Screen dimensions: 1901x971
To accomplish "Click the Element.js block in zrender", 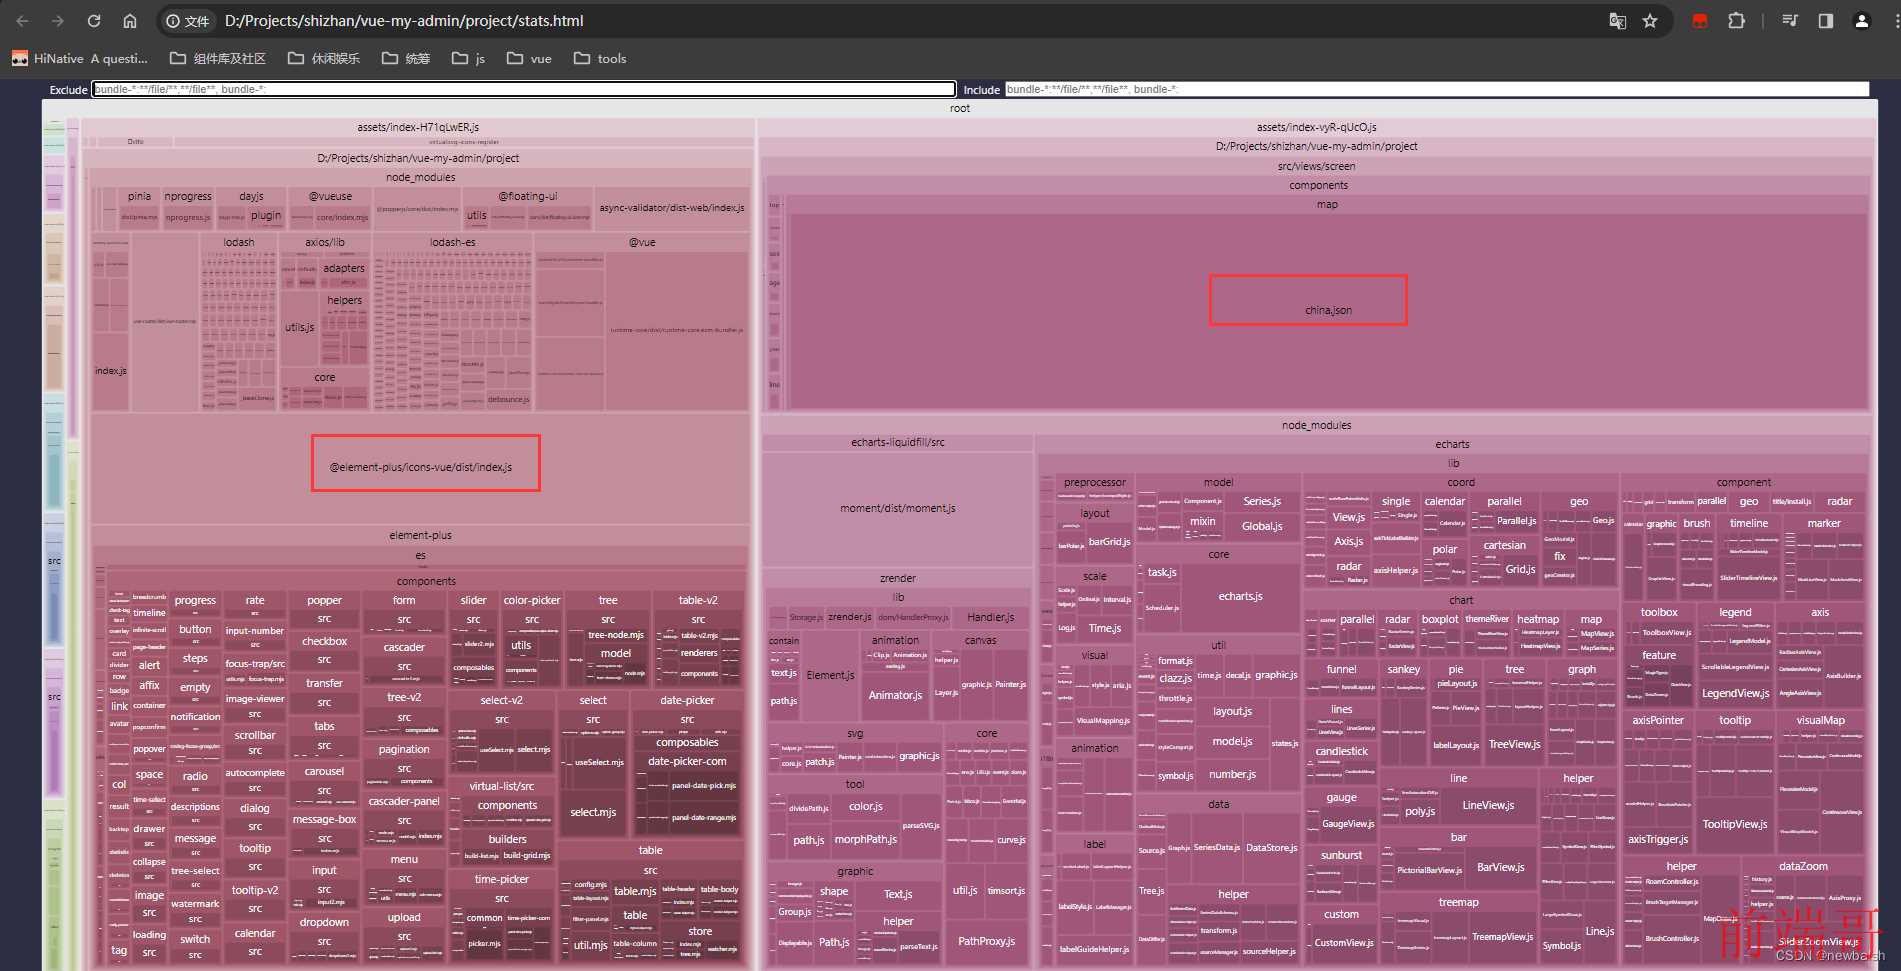I will tap(830, 675).
